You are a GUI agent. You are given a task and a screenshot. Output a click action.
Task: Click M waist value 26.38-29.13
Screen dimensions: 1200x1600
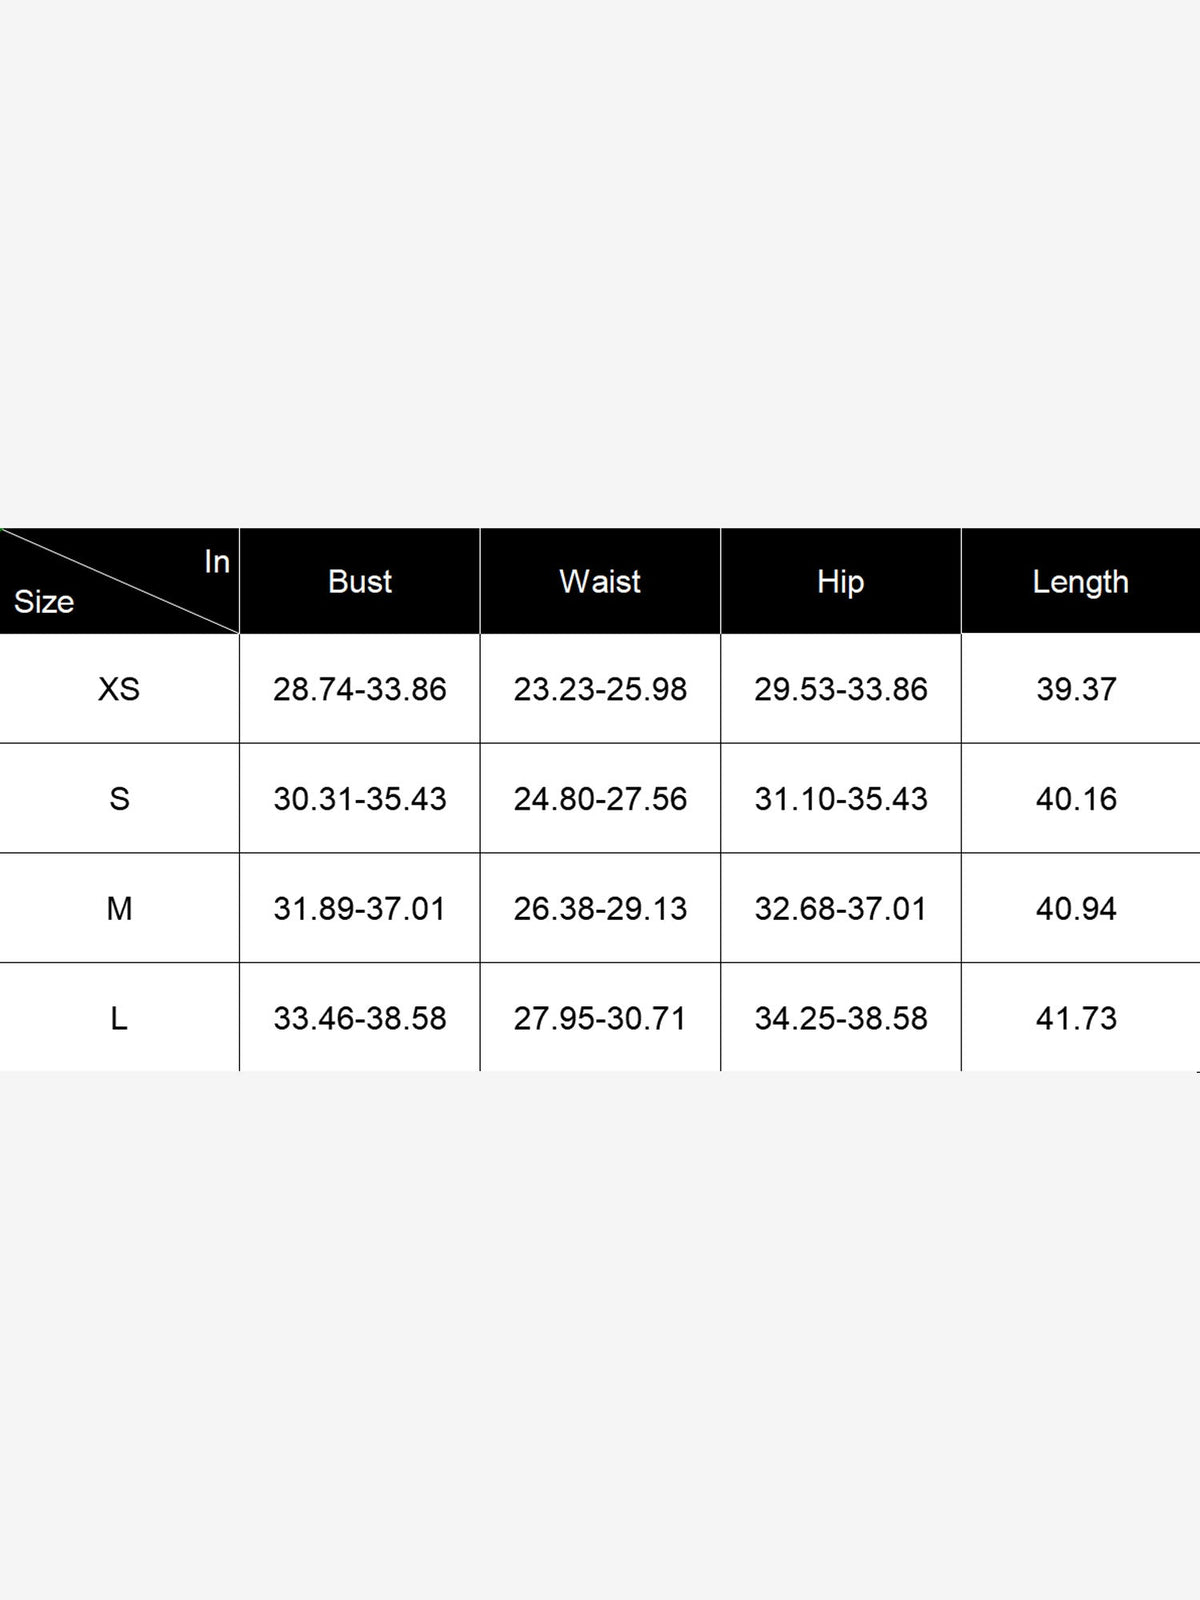point(600,909)
